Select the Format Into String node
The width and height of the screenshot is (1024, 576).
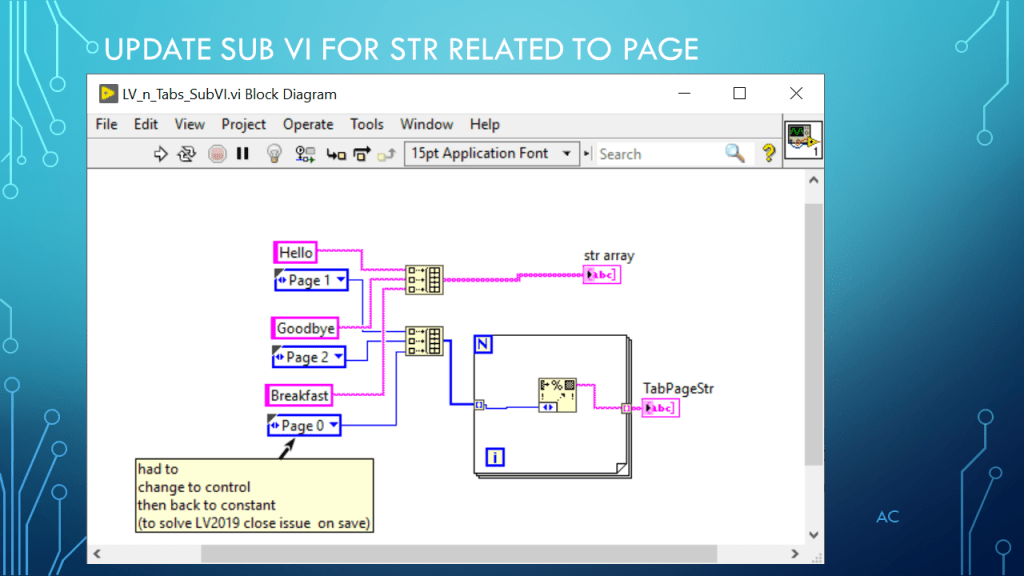coord(555,396)
